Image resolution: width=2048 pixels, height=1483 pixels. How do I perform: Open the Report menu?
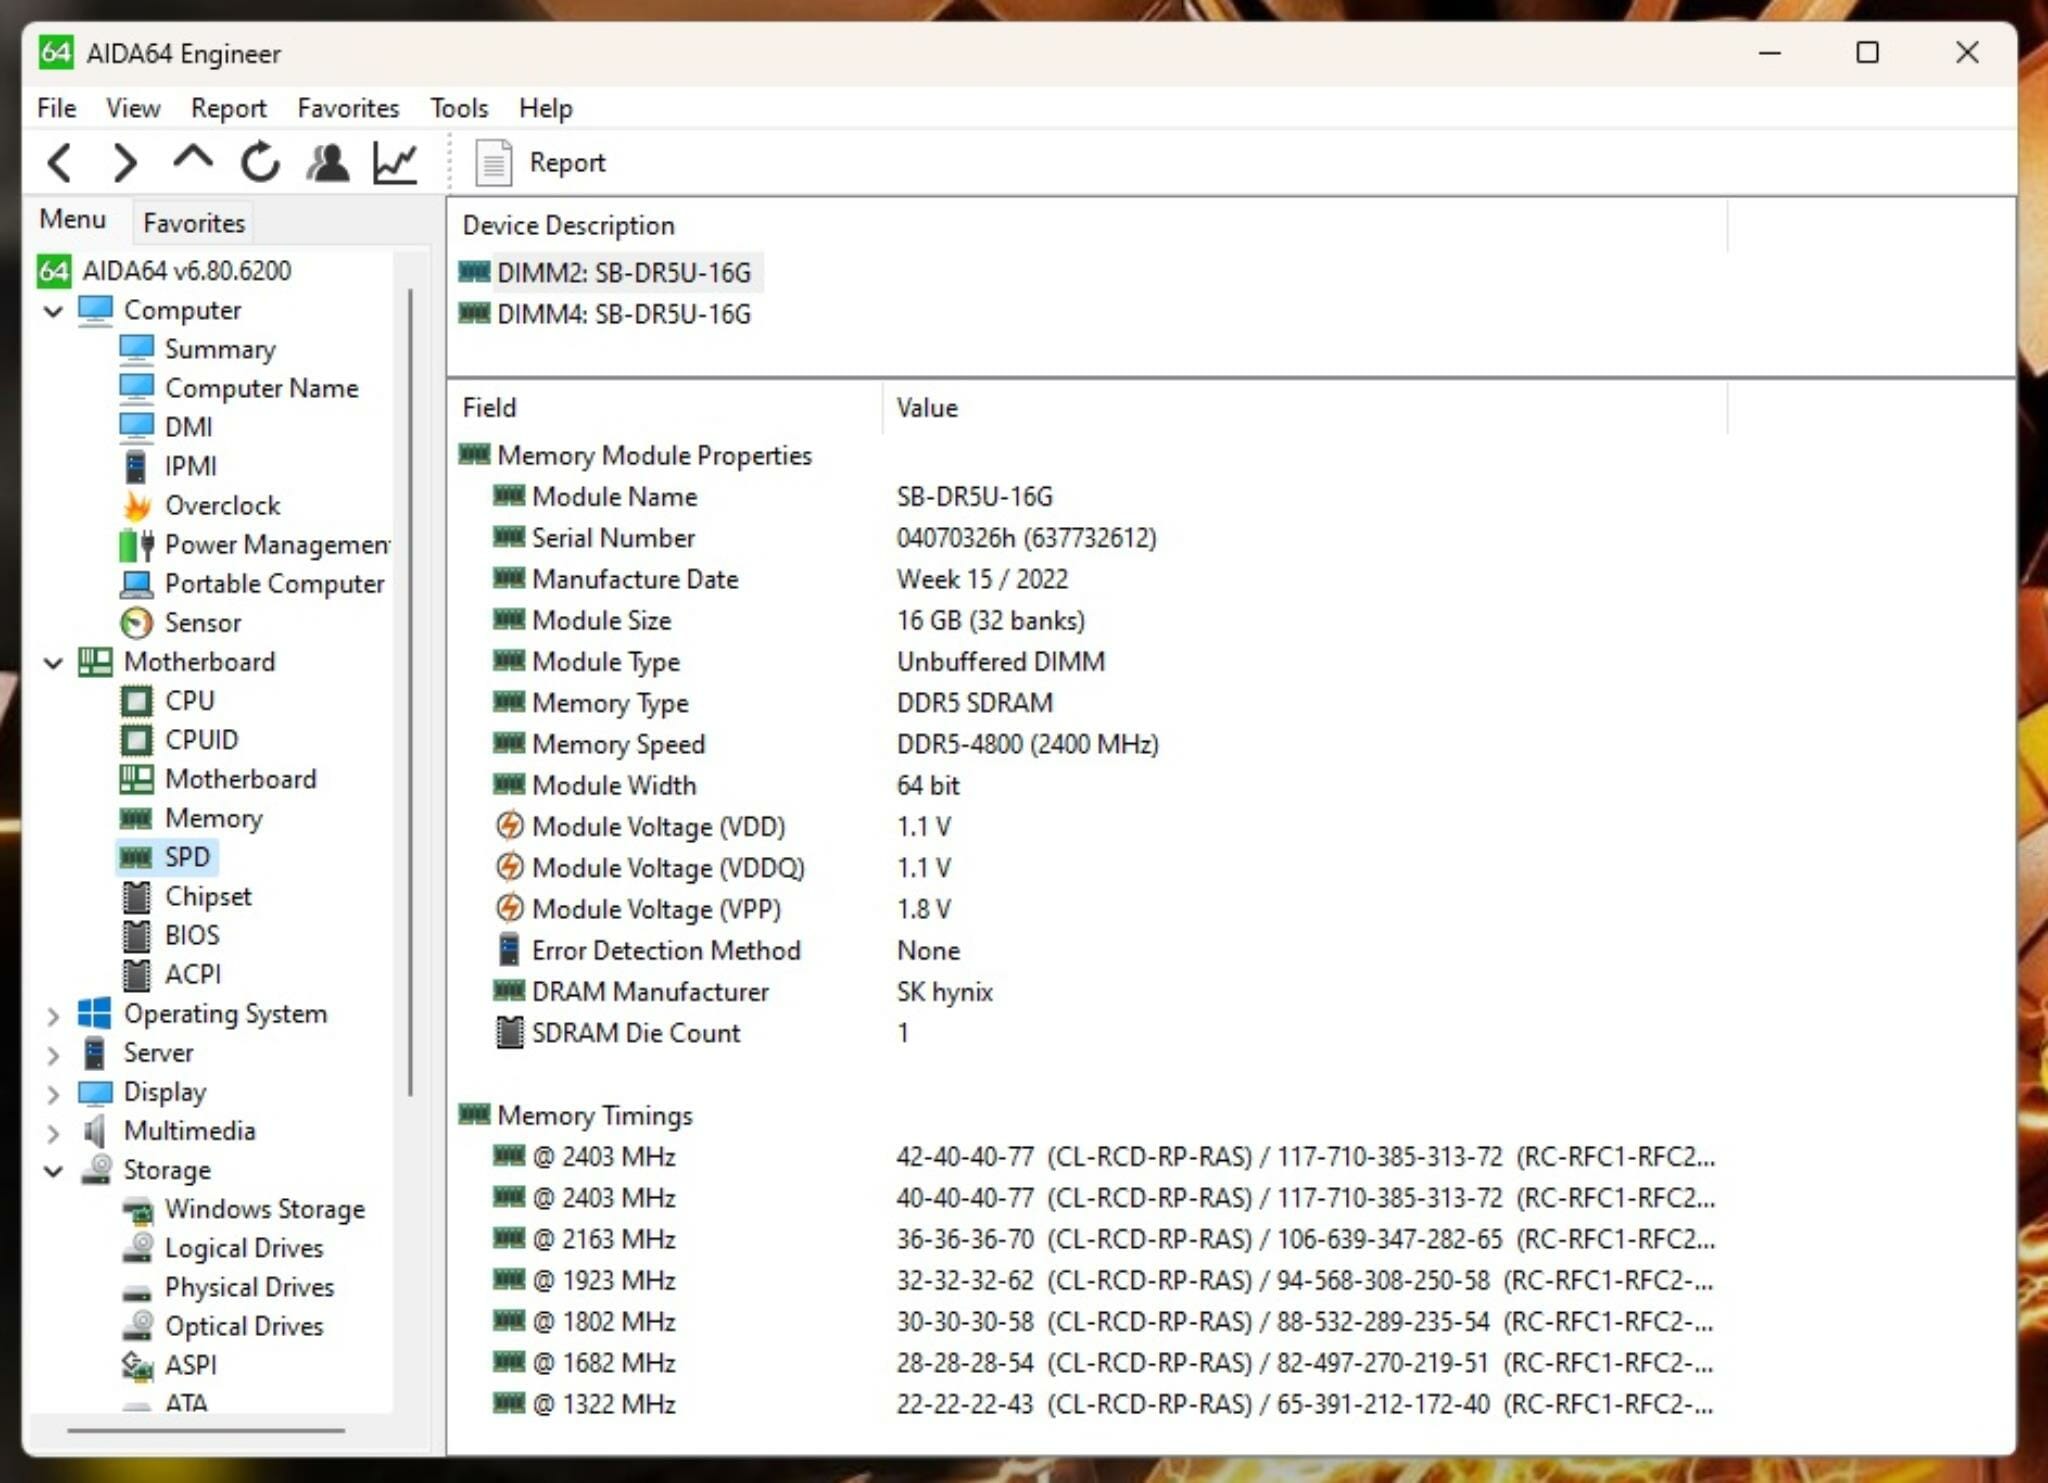(229, 108)
